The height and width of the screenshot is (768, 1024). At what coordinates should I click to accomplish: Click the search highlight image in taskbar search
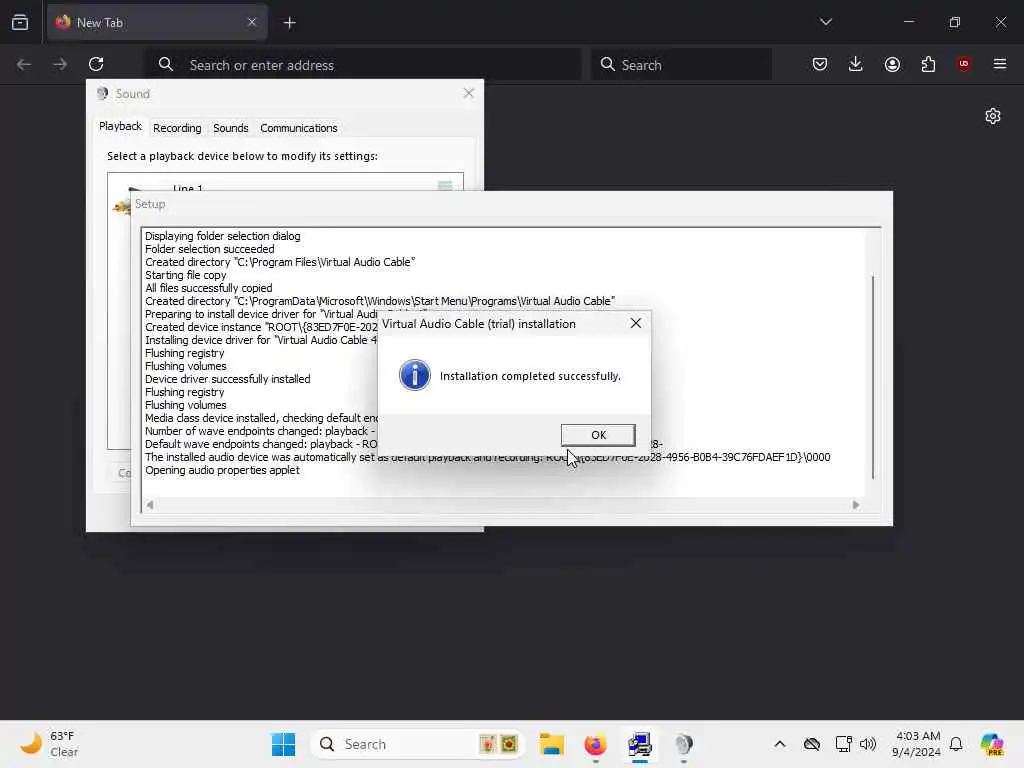pyautogui.click(x=499, y=744)
